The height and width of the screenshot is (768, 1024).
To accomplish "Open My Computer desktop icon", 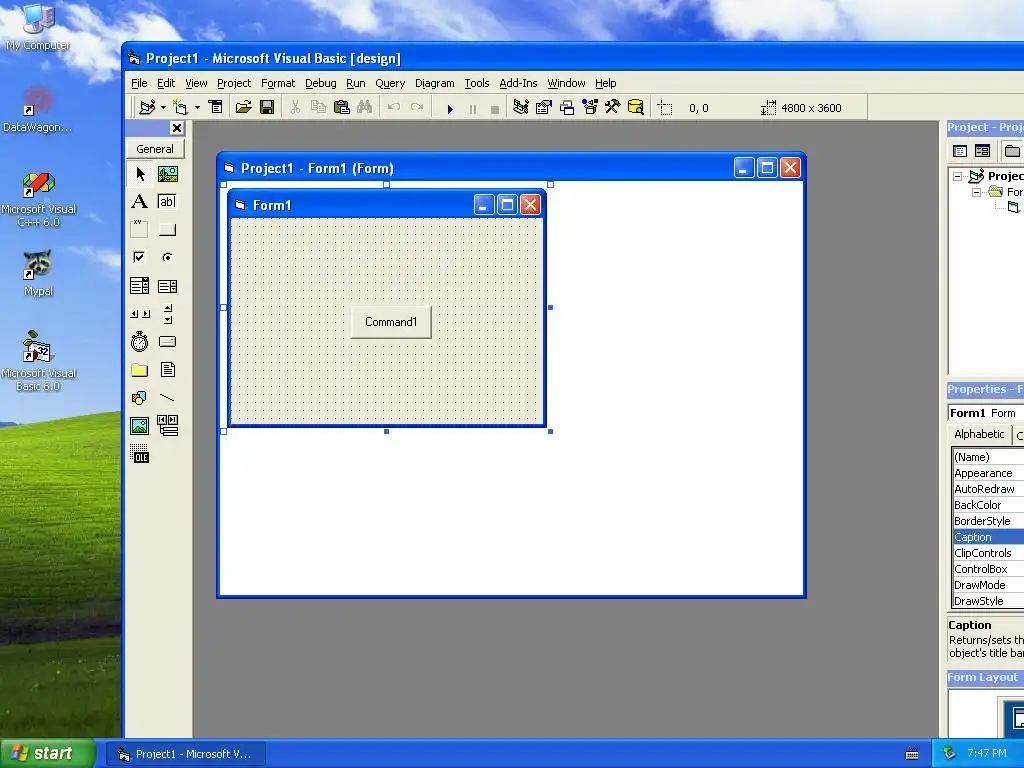I will click(38, 27).
